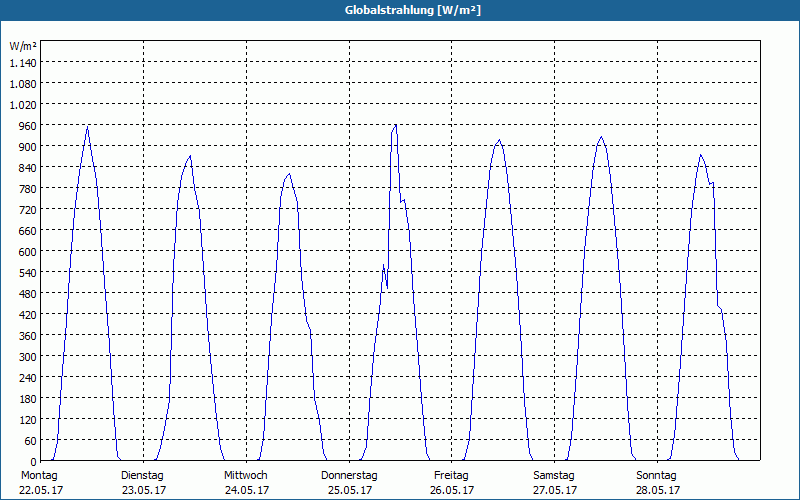
Task: Select the 660 y-axis value
Action: [28, 231]
